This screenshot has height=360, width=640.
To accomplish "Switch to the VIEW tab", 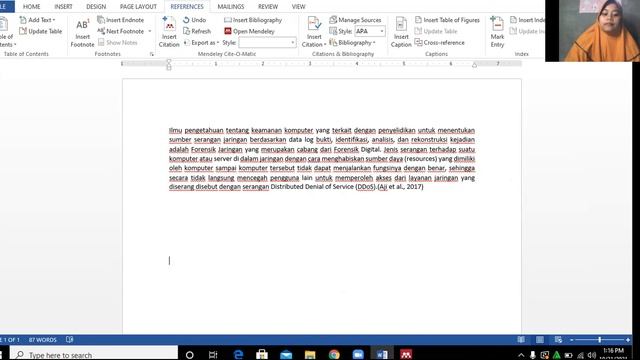I will coord(298,7).
